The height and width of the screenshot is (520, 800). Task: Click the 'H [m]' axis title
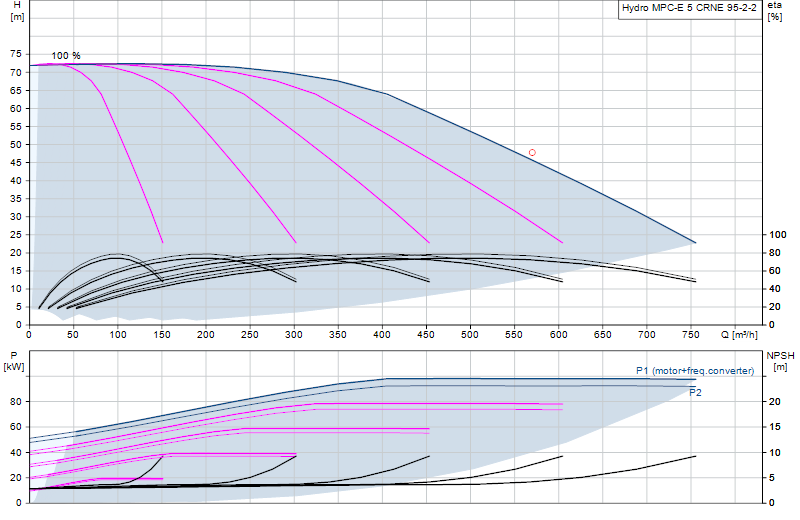point(17,11)
